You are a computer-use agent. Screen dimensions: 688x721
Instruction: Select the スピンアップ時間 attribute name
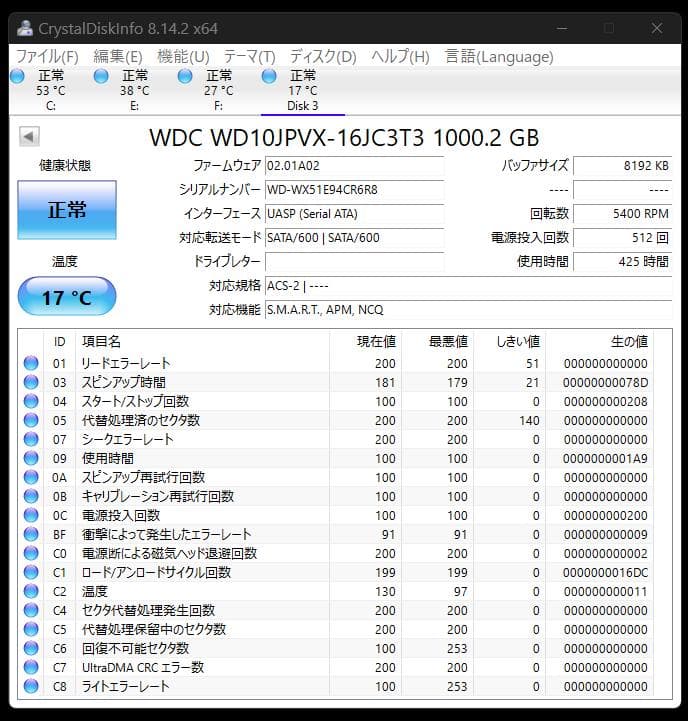click(123, 382)
